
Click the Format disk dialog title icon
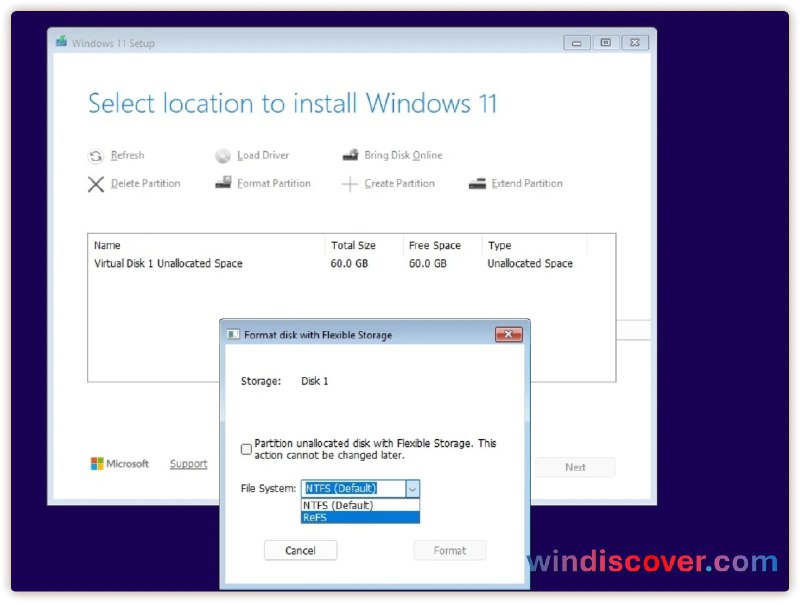(233, 335)
